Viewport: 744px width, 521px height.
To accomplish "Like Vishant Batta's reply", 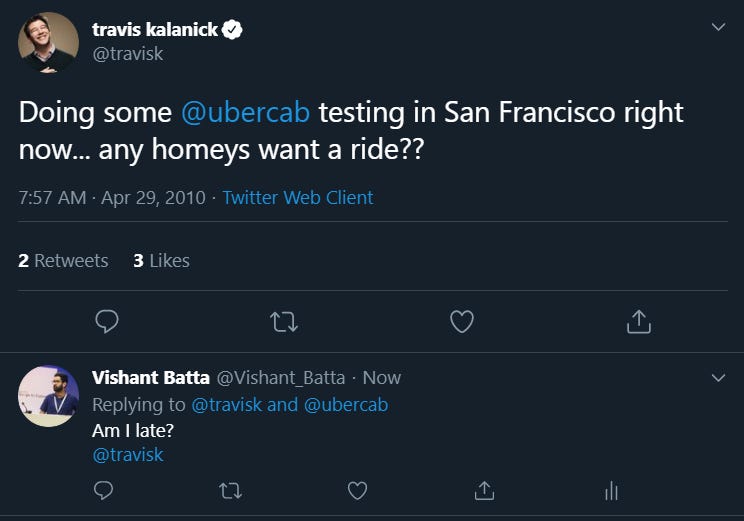I will (357, 490).
